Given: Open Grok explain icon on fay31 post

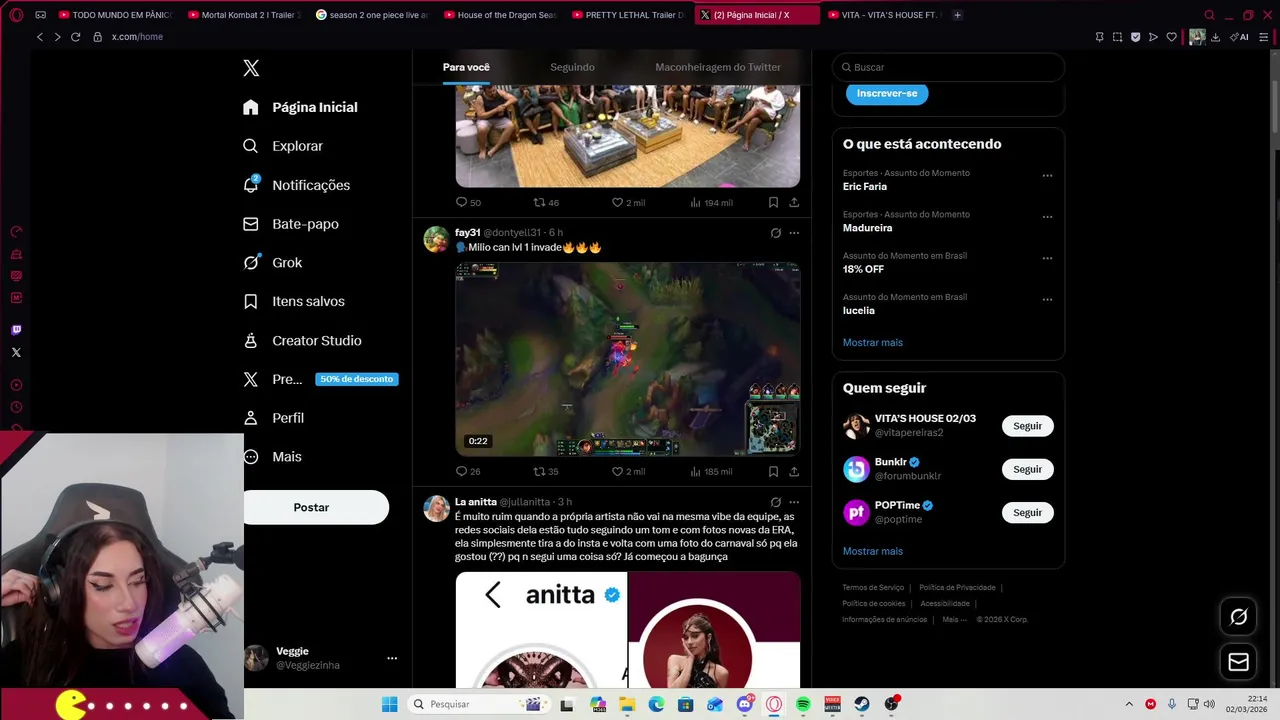Looking at the screenshot, I should [775, 233].
